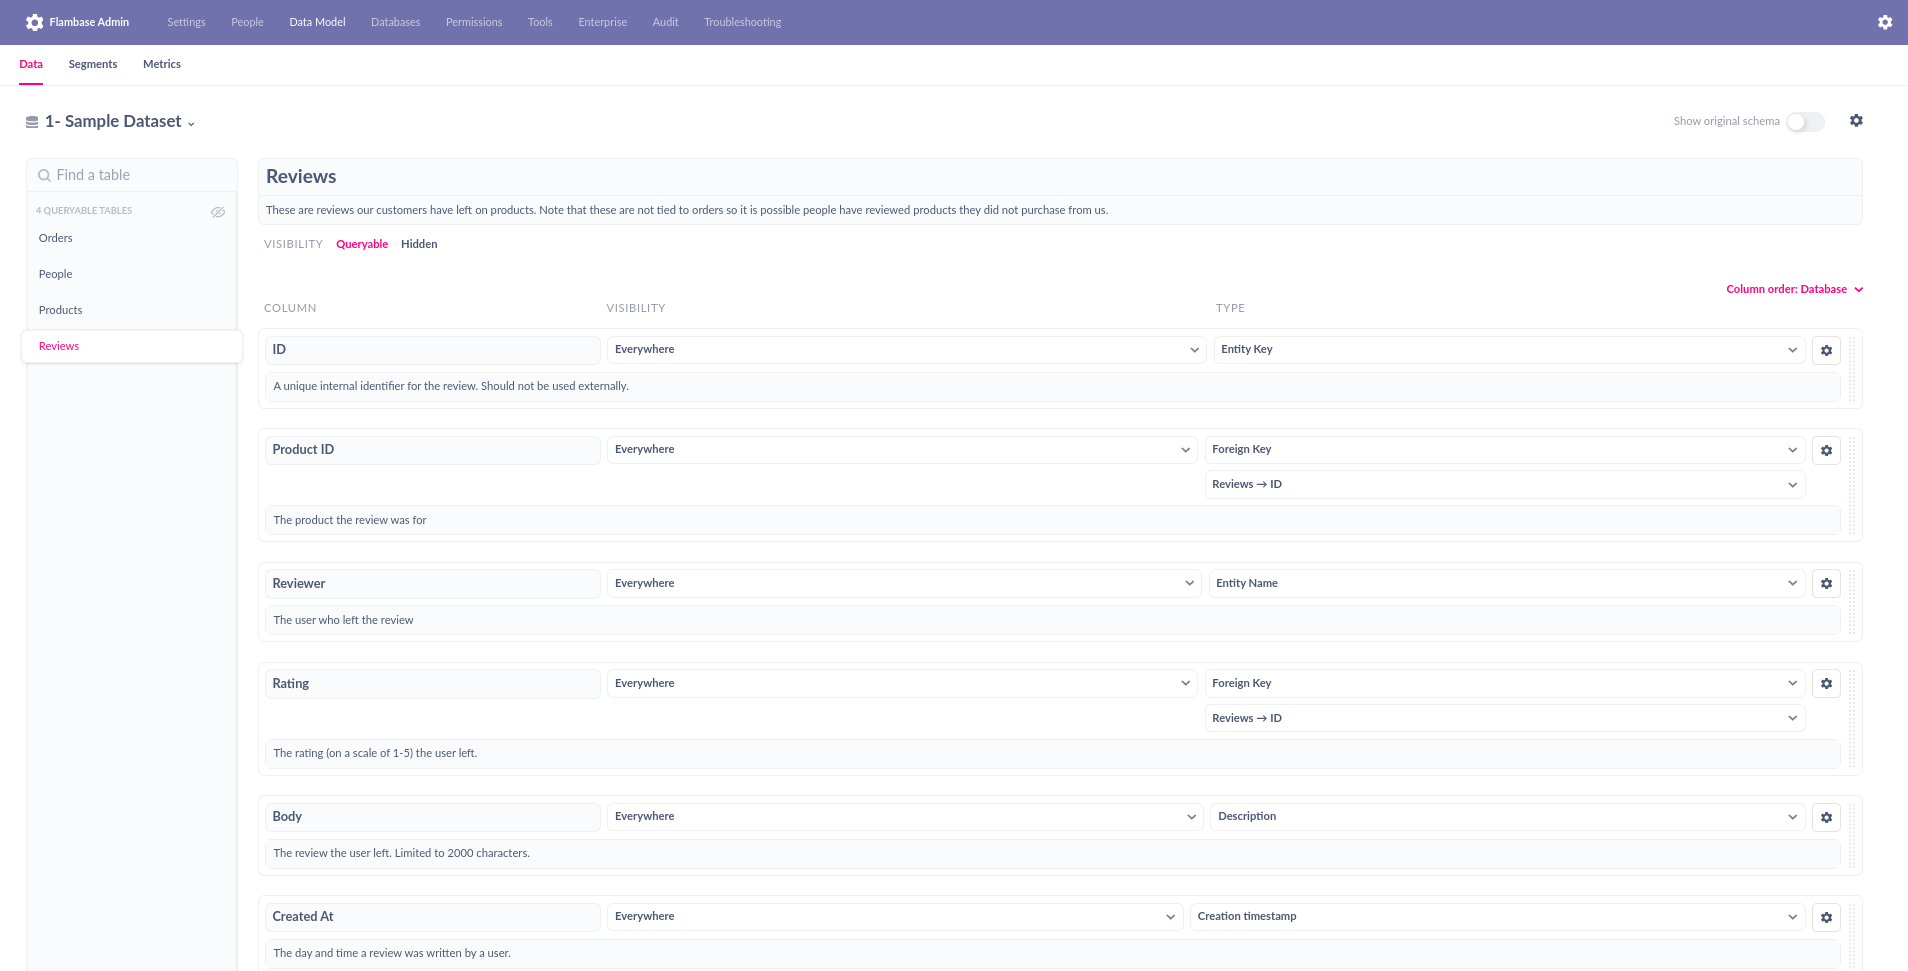Select the Products table in the sidebar
This screenshot has height=971, width=1908.
click(60, 309)
